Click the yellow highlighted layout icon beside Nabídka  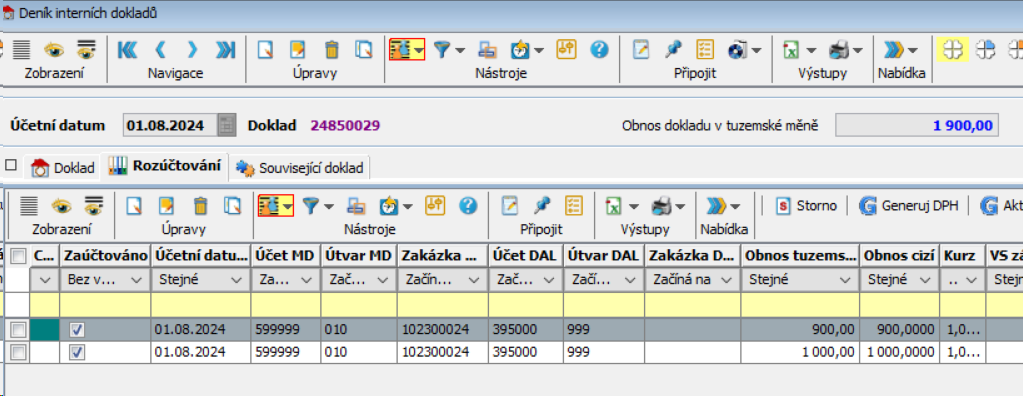point(953,50)
